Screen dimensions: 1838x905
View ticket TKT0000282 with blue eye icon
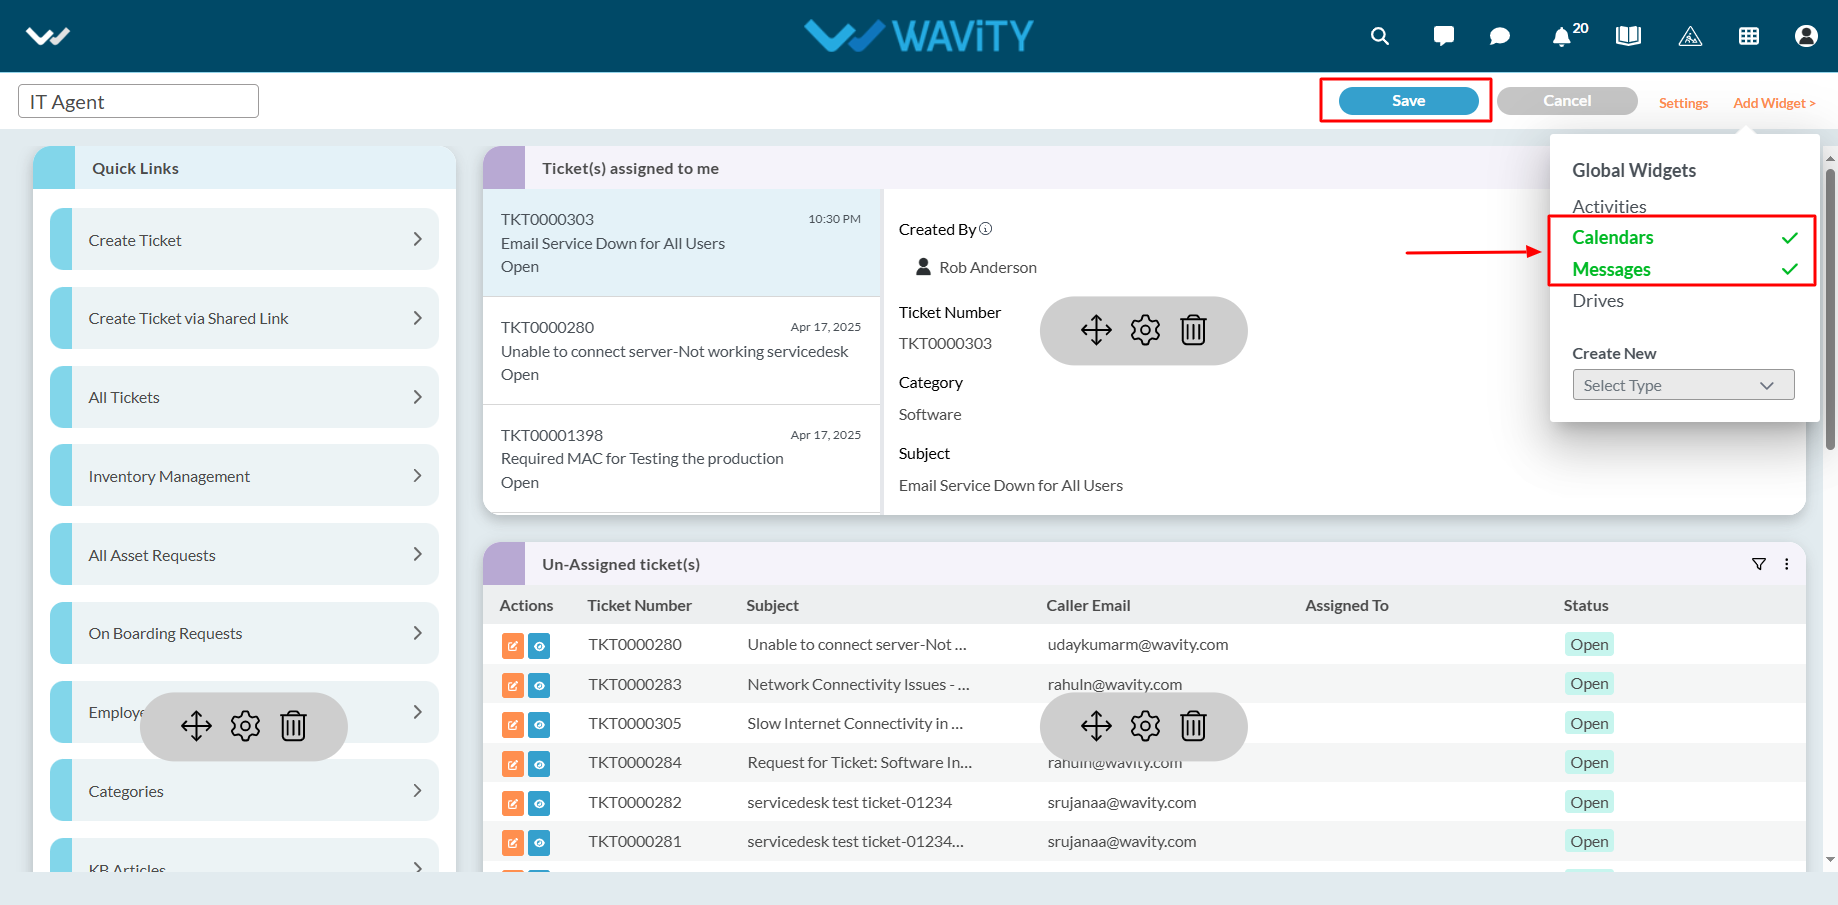point(539,804)
